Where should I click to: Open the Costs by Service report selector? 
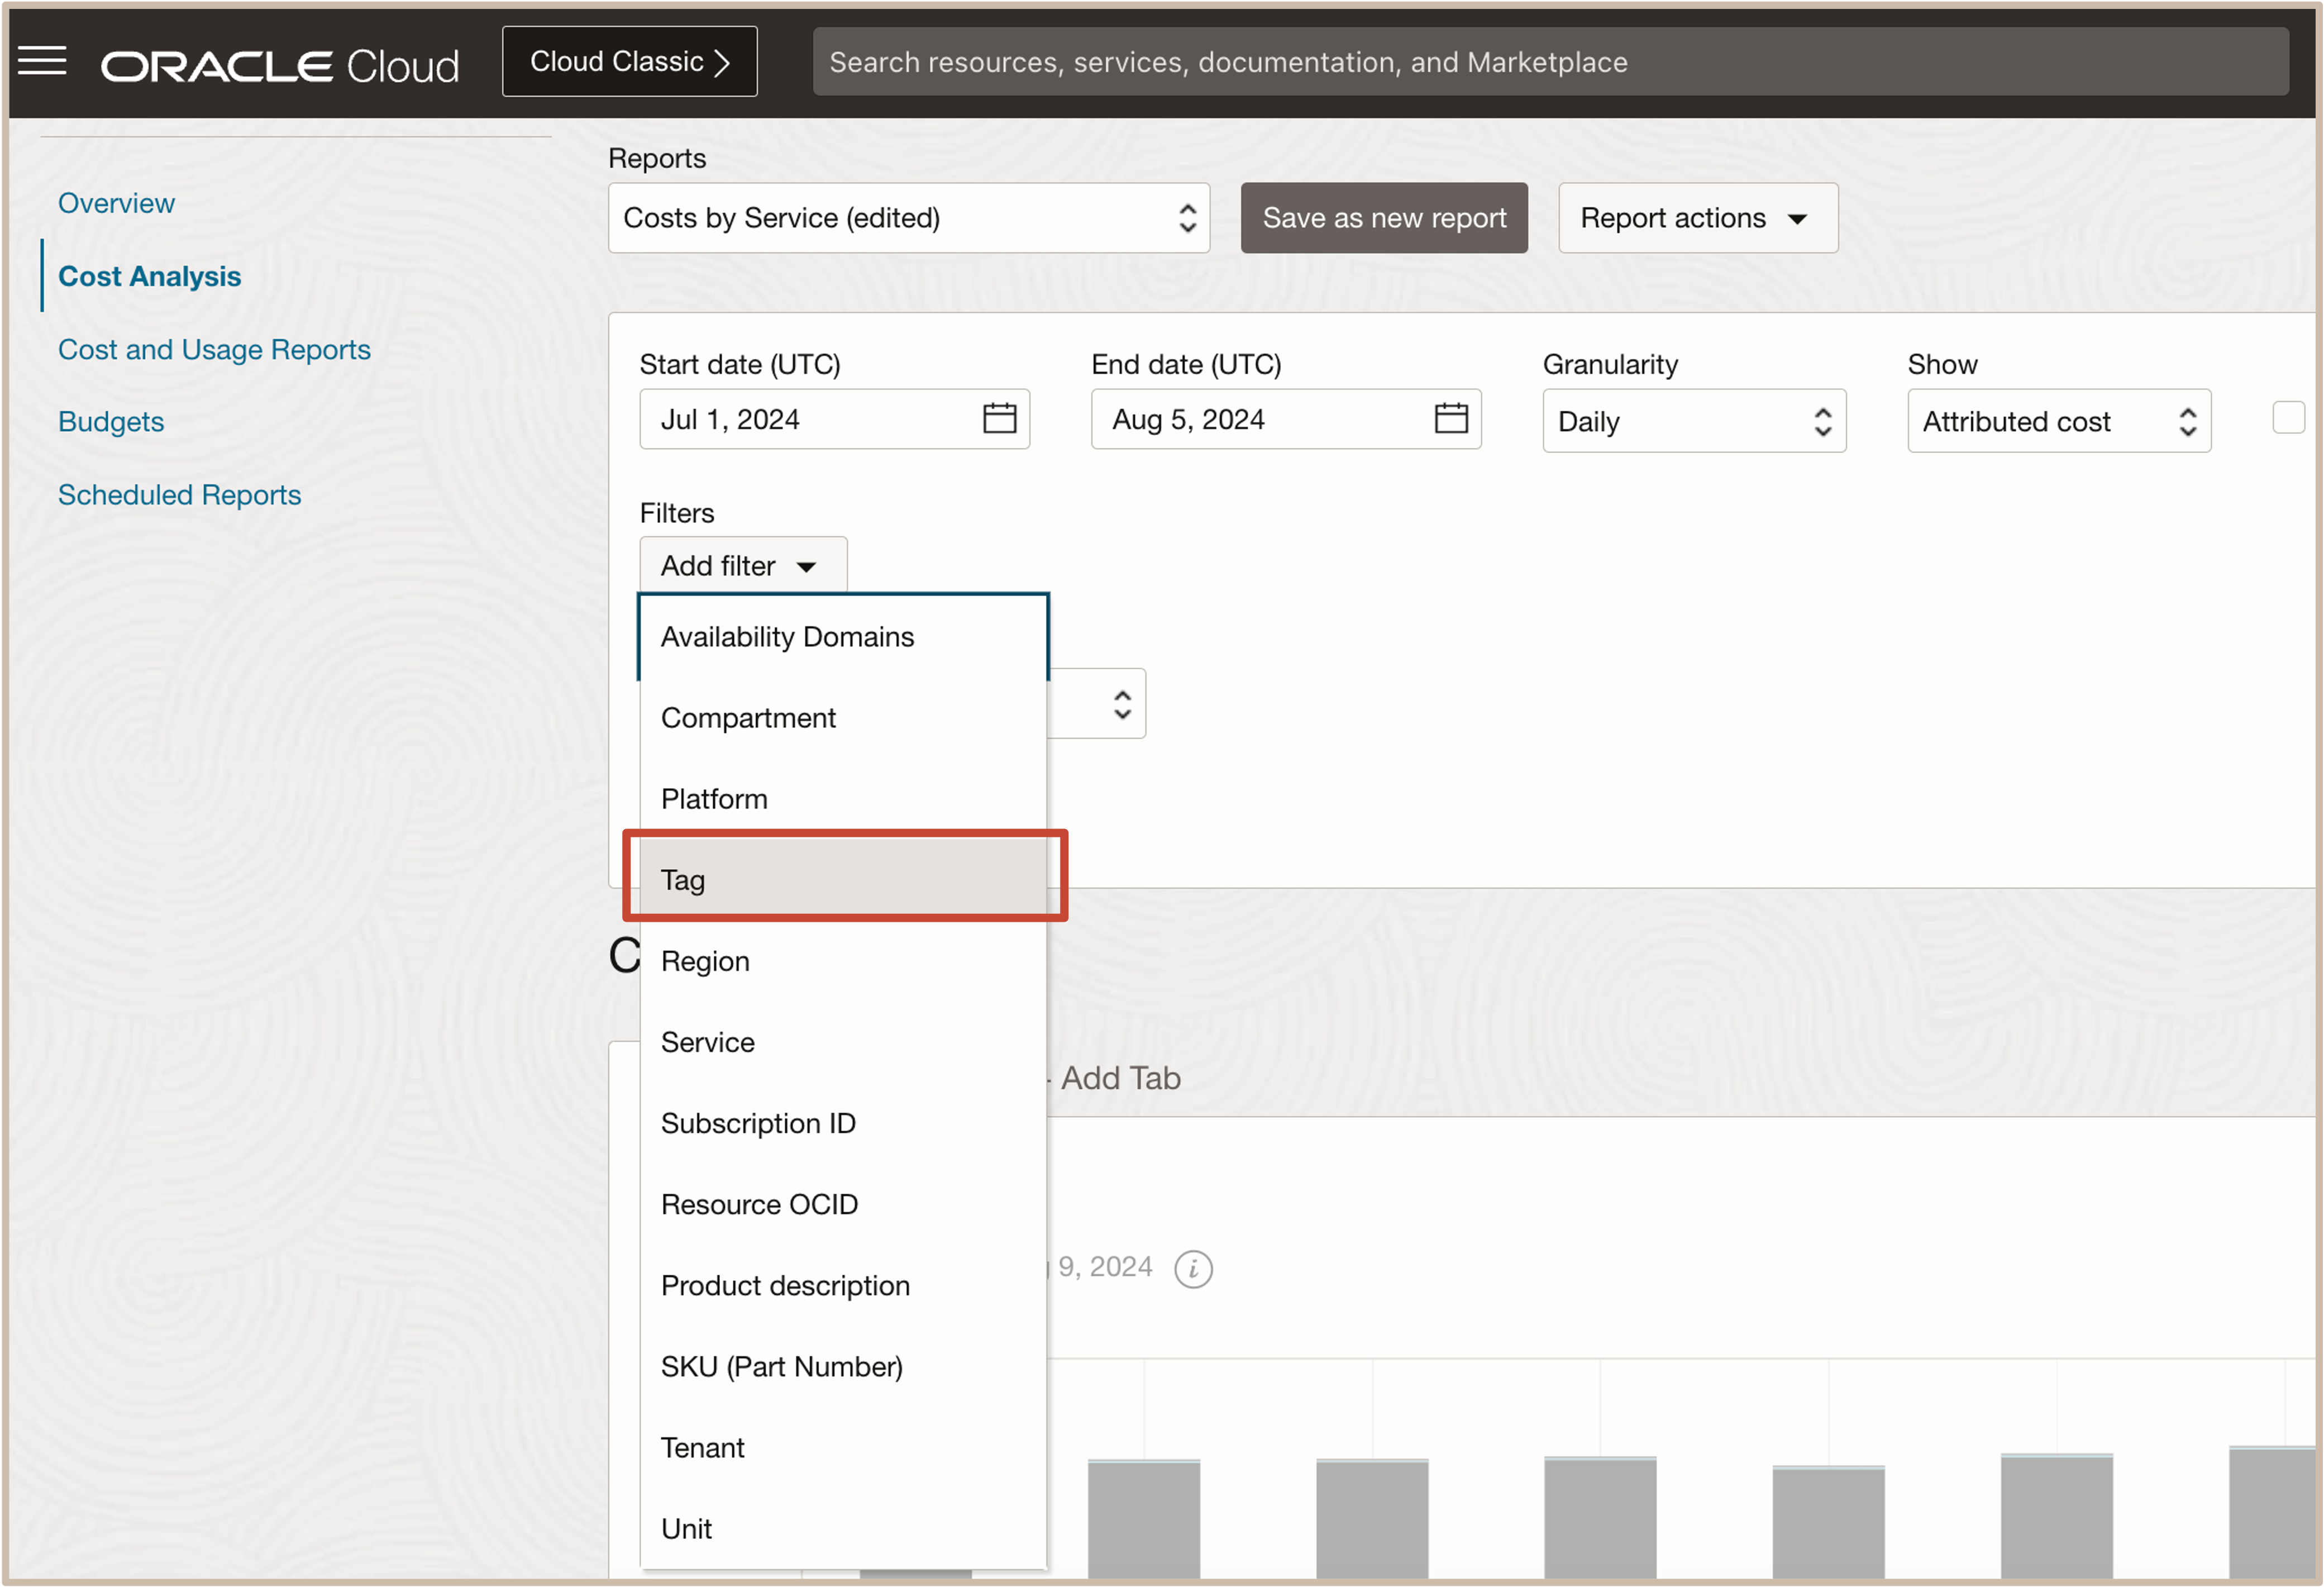908,218
